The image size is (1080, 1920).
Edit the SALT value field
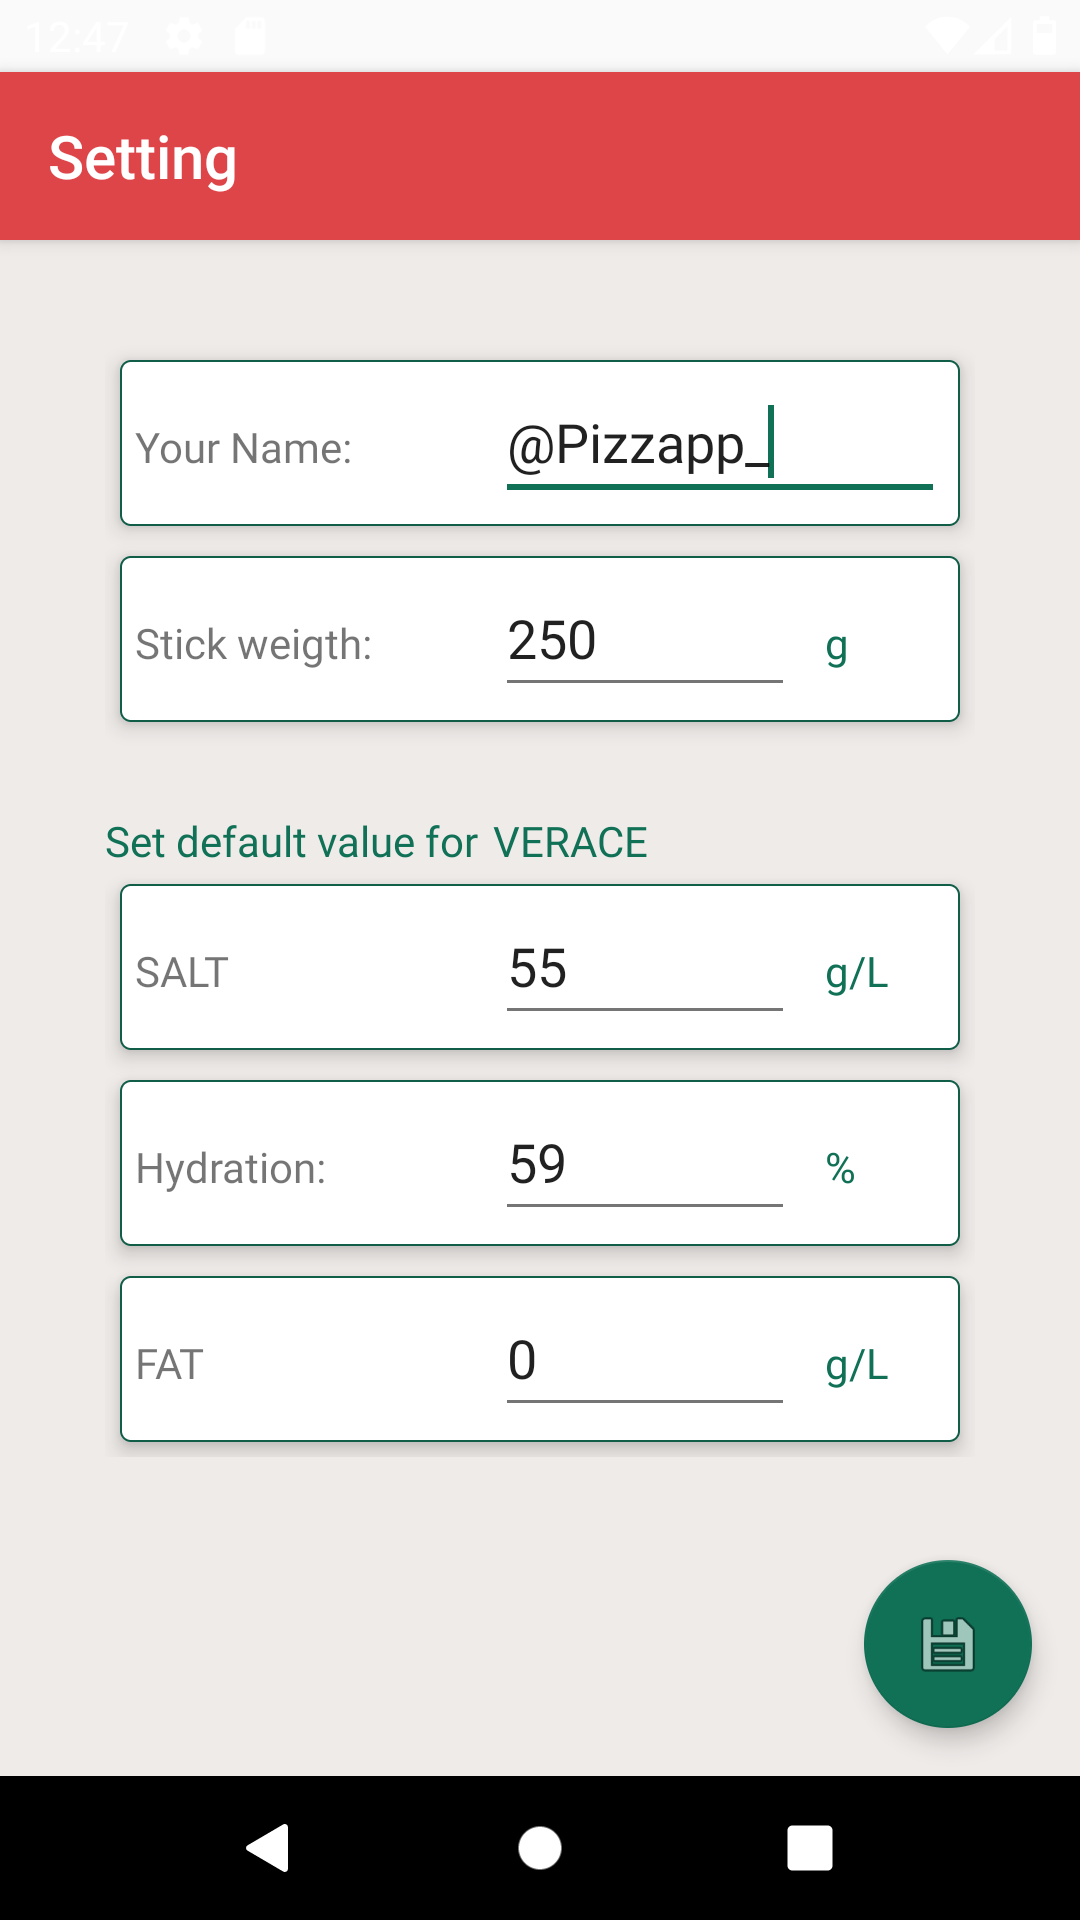click(645, 969)
